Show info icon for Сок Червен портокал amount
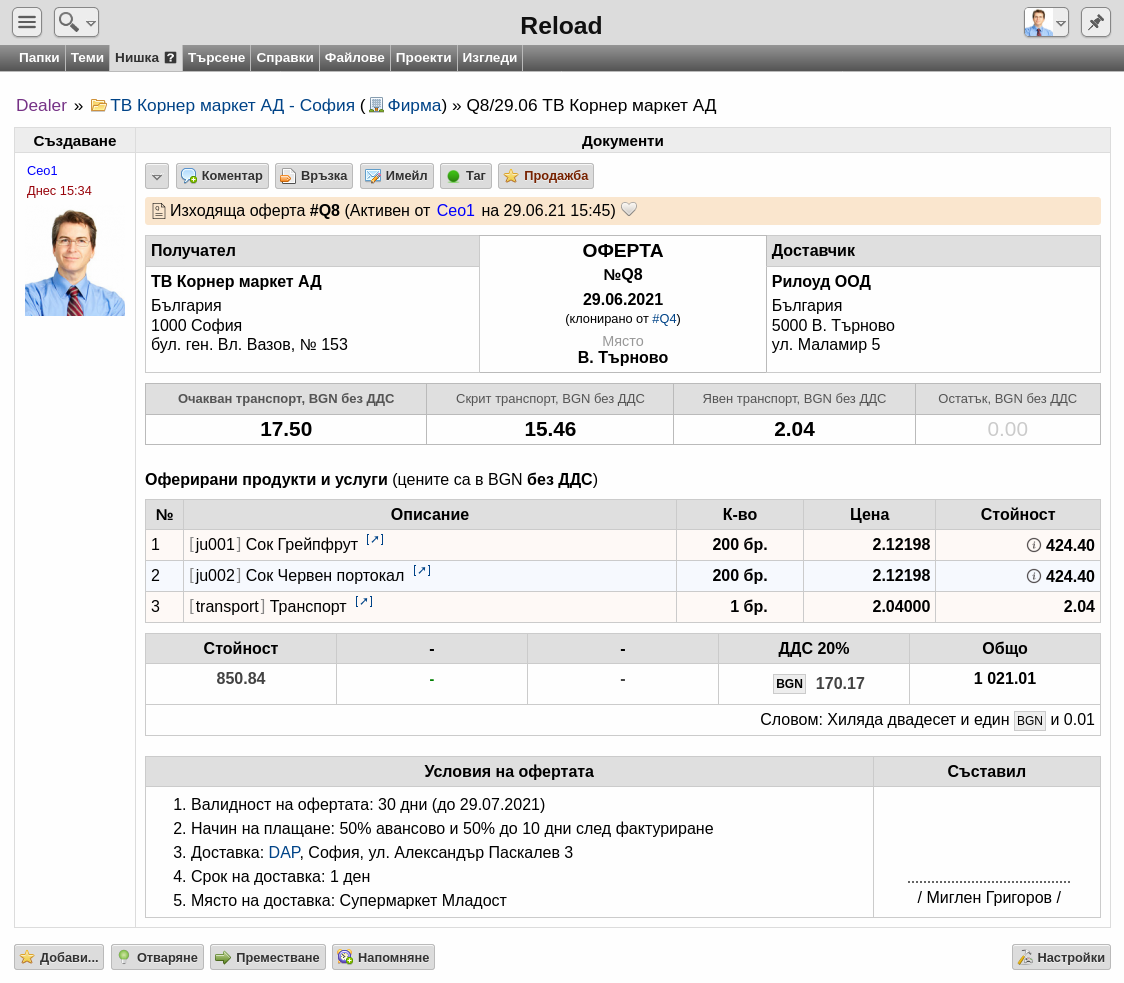This screenshot has height=983, width=1124. click(1034, 576)
